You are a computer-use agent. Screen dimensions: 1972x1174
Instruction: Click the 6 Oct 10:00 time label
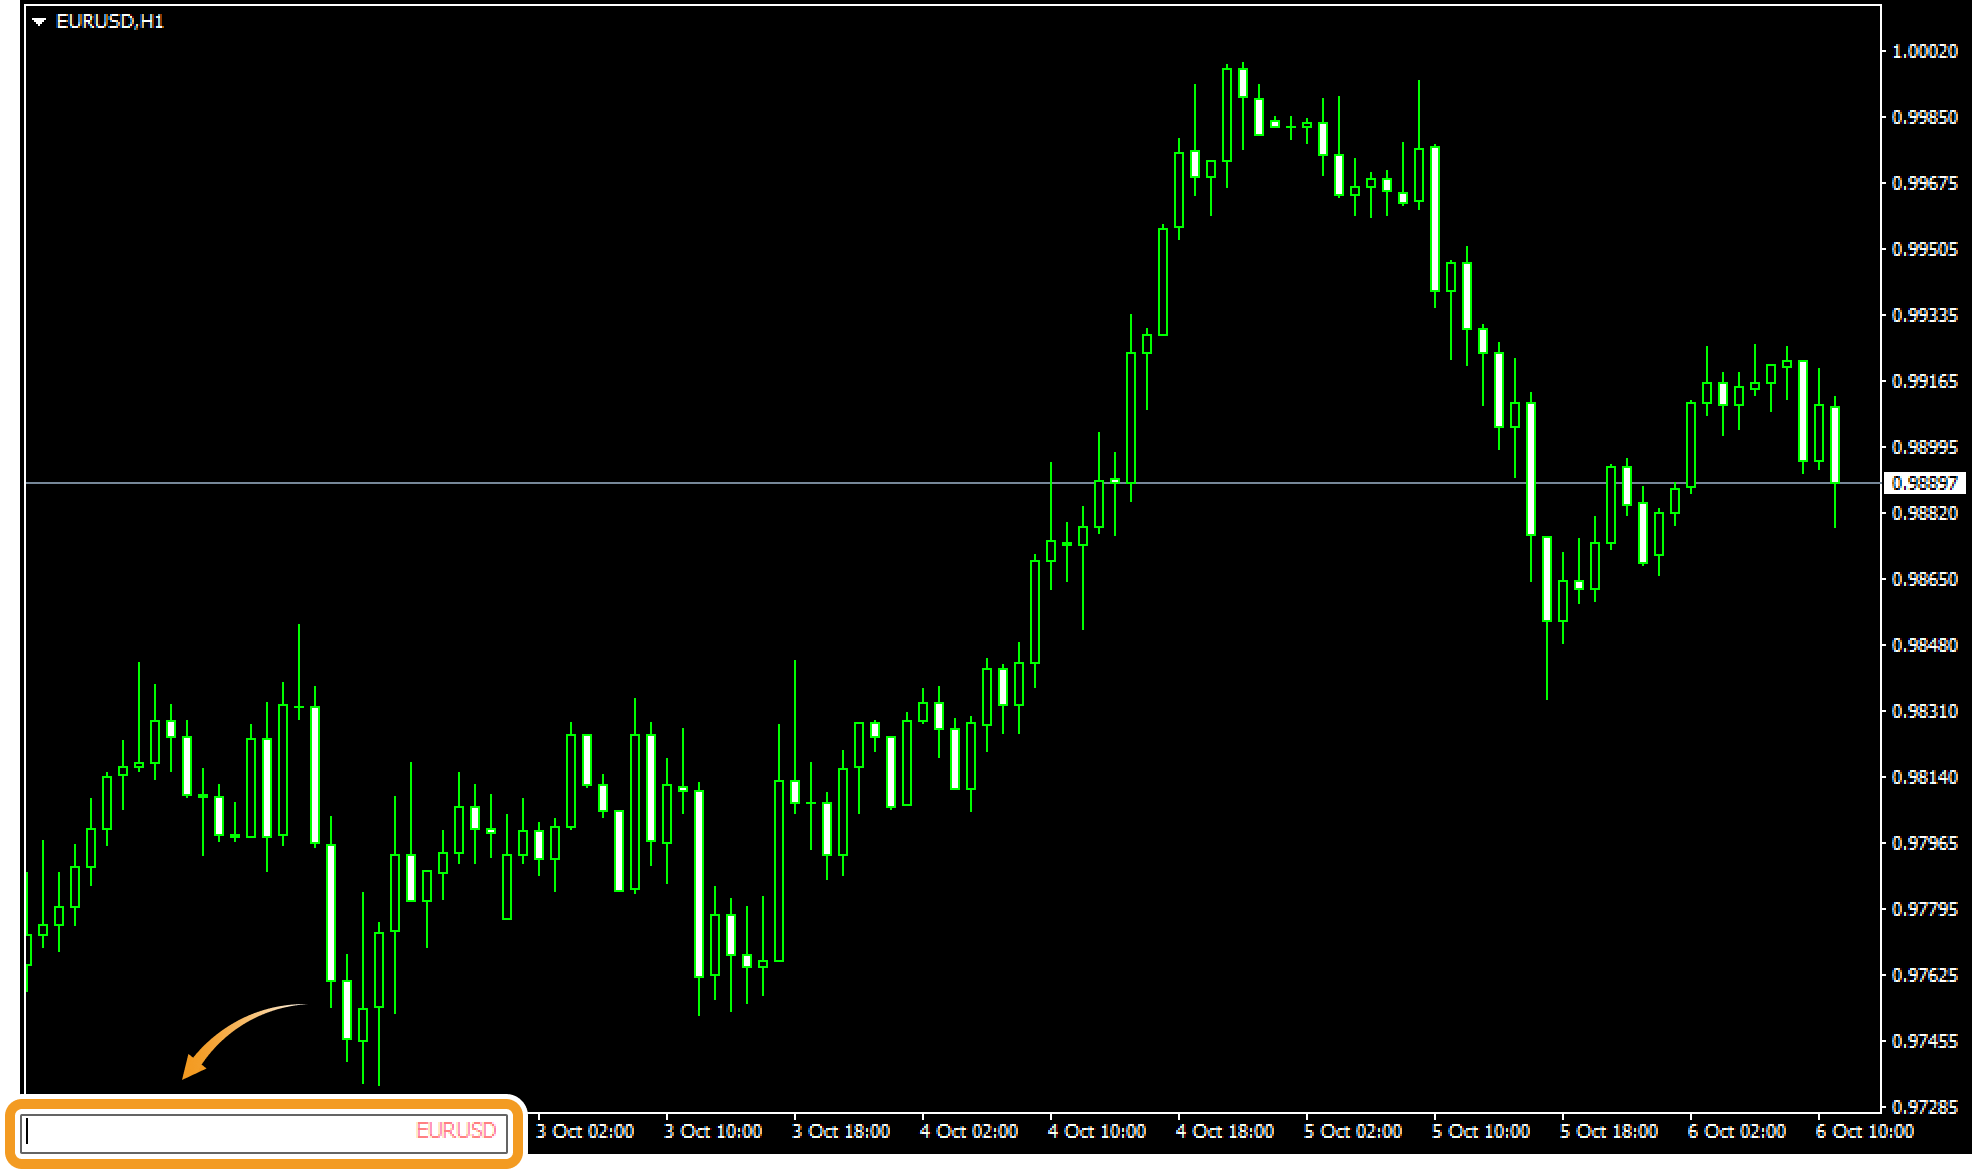pyautogui.click(x=1865, y=1131)
